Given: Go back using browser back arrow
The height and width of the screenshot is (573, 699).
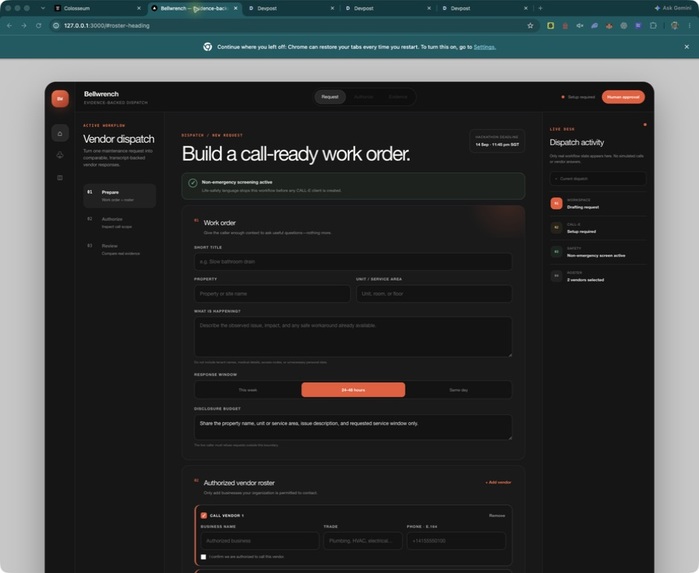Looking at the screenshot, I should (9, 26).
